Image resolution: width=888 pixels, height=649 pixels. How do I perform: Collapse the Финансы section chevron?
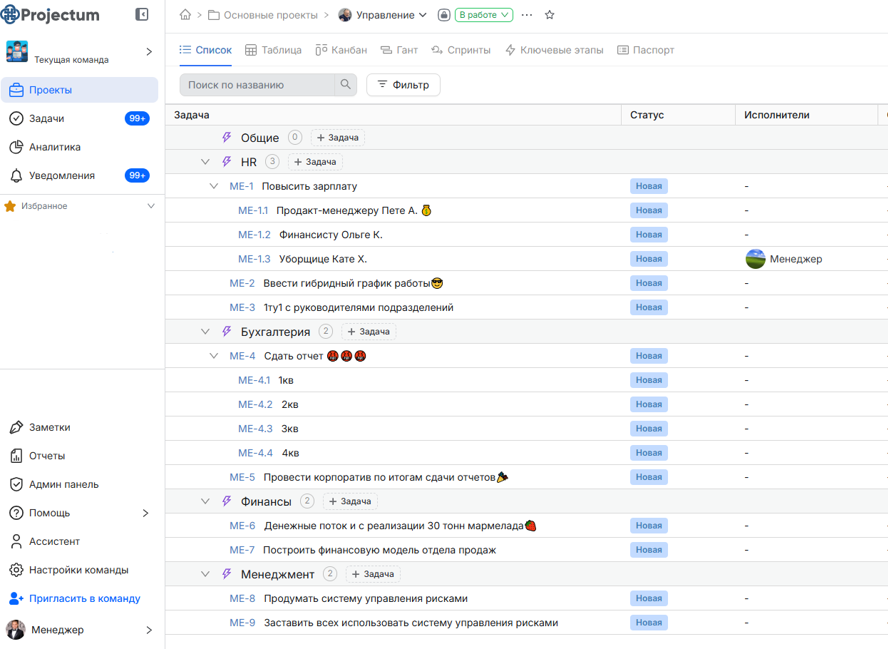[205, 502]
